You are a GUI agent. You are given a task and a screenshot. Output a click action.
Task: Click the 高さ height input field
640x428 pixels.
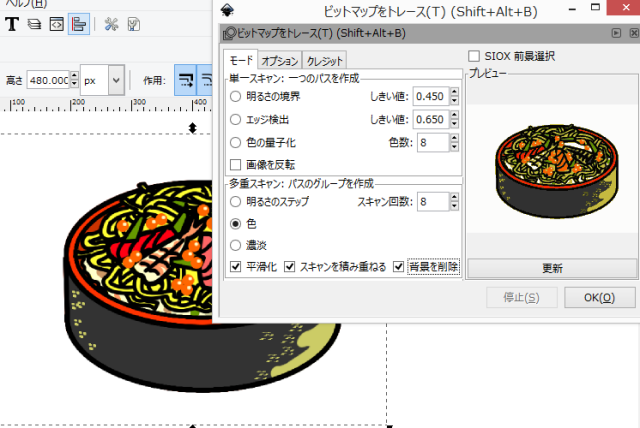[x=46, y=80]
